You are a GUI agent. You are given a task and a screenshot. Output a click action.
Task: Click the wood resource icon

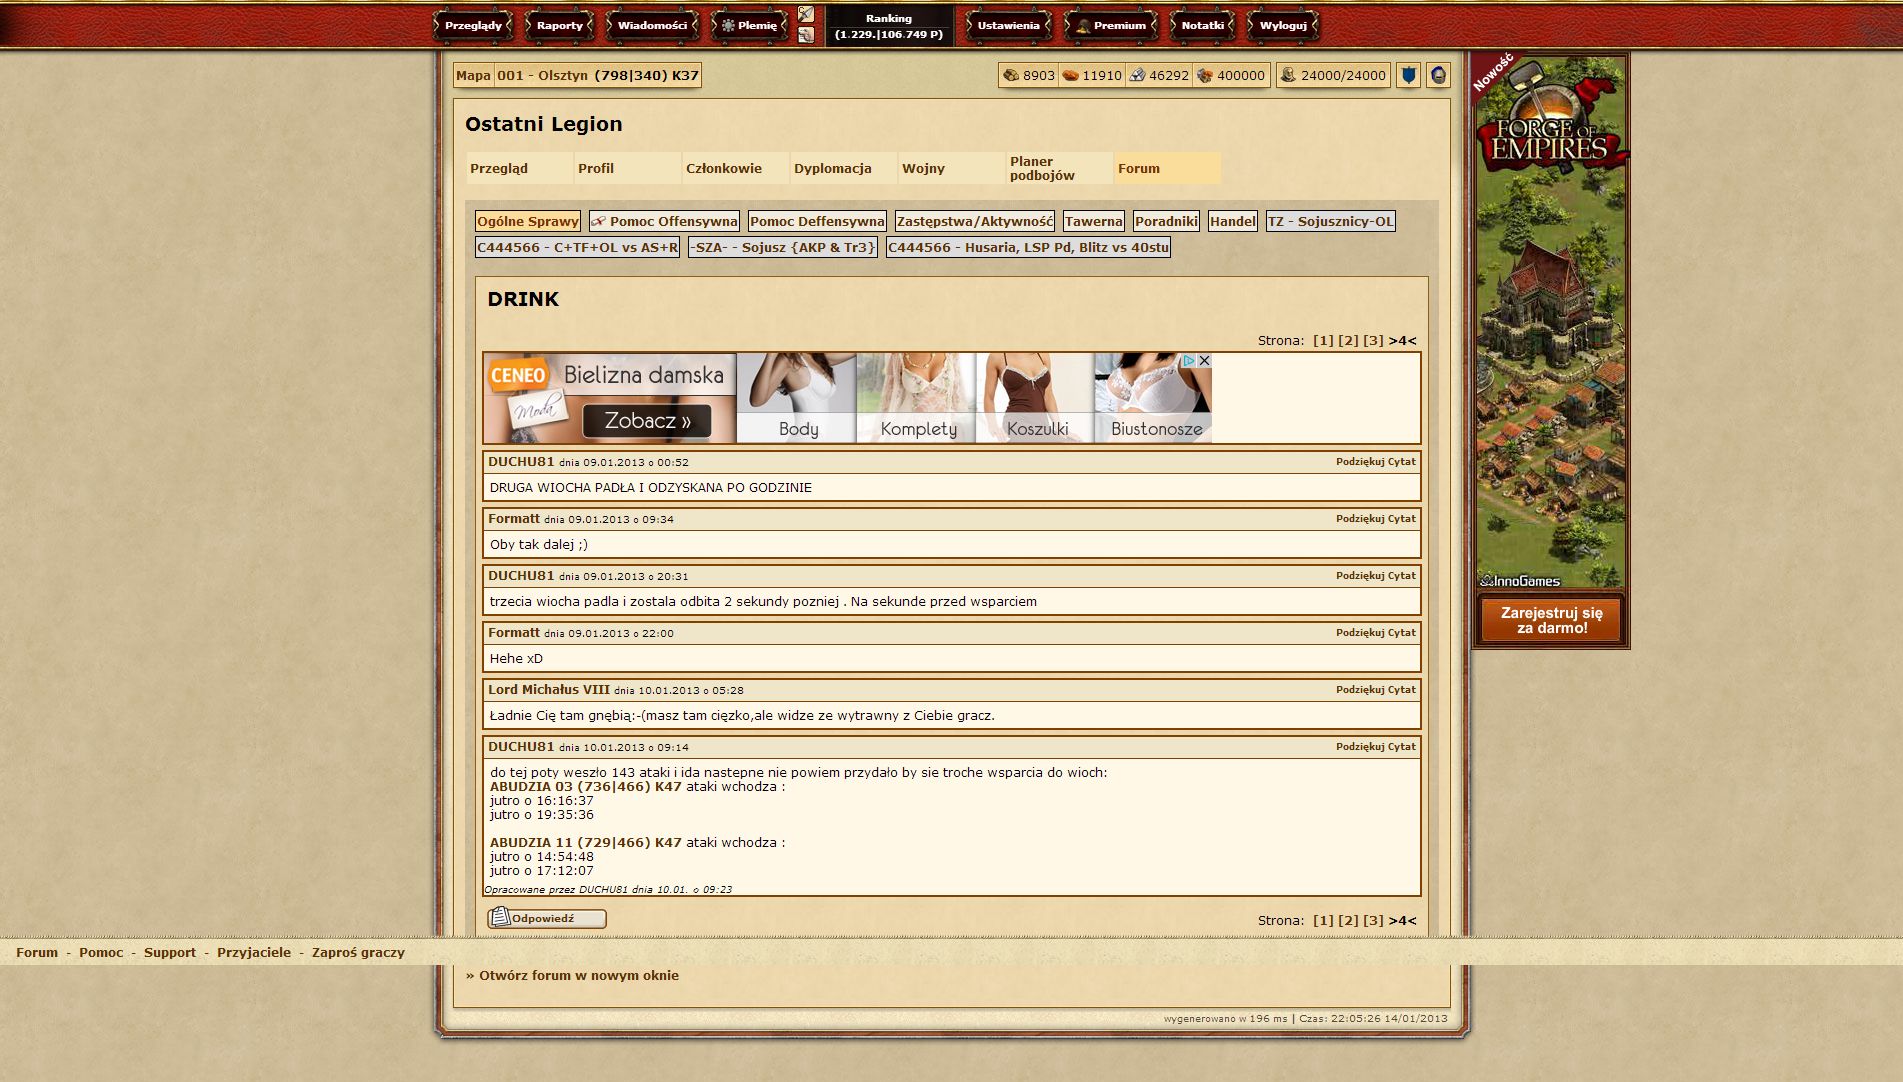1011,75
